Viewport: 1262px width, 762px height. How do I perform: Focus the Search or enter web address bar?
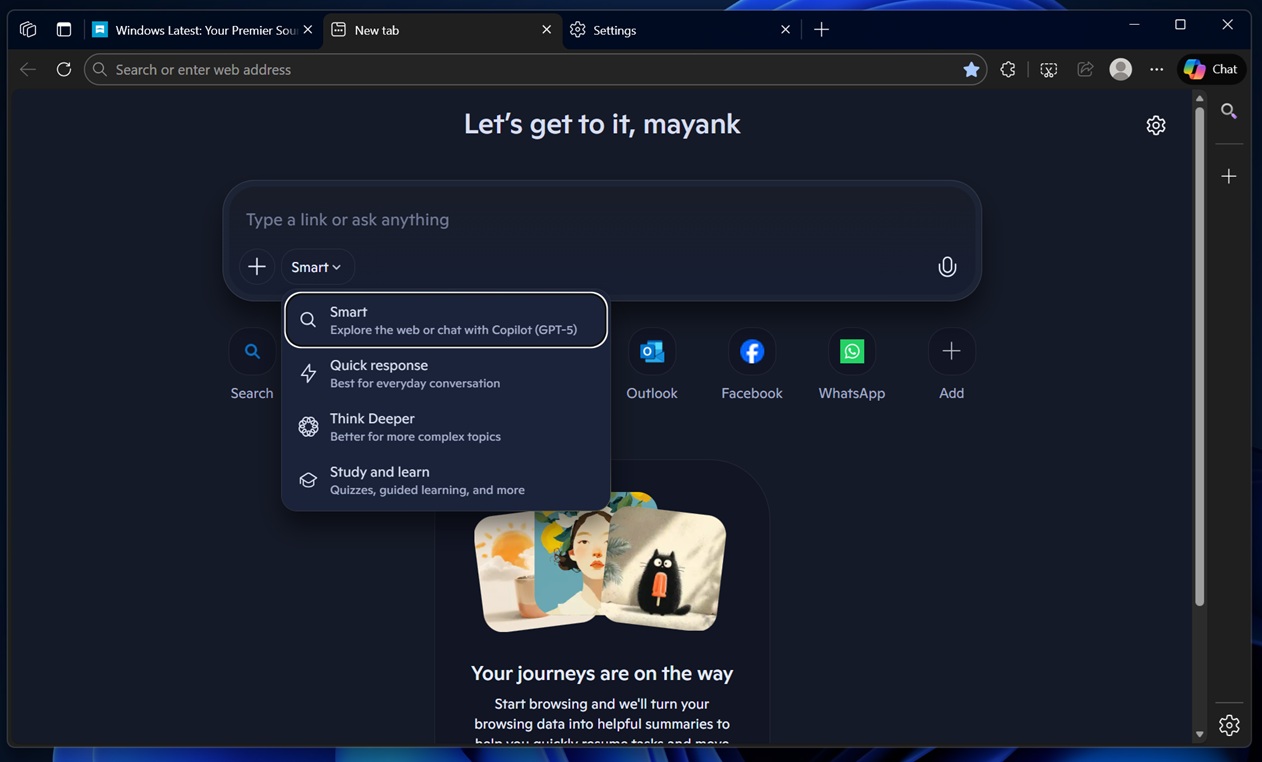pyautogui.click(x=535, y=69)
